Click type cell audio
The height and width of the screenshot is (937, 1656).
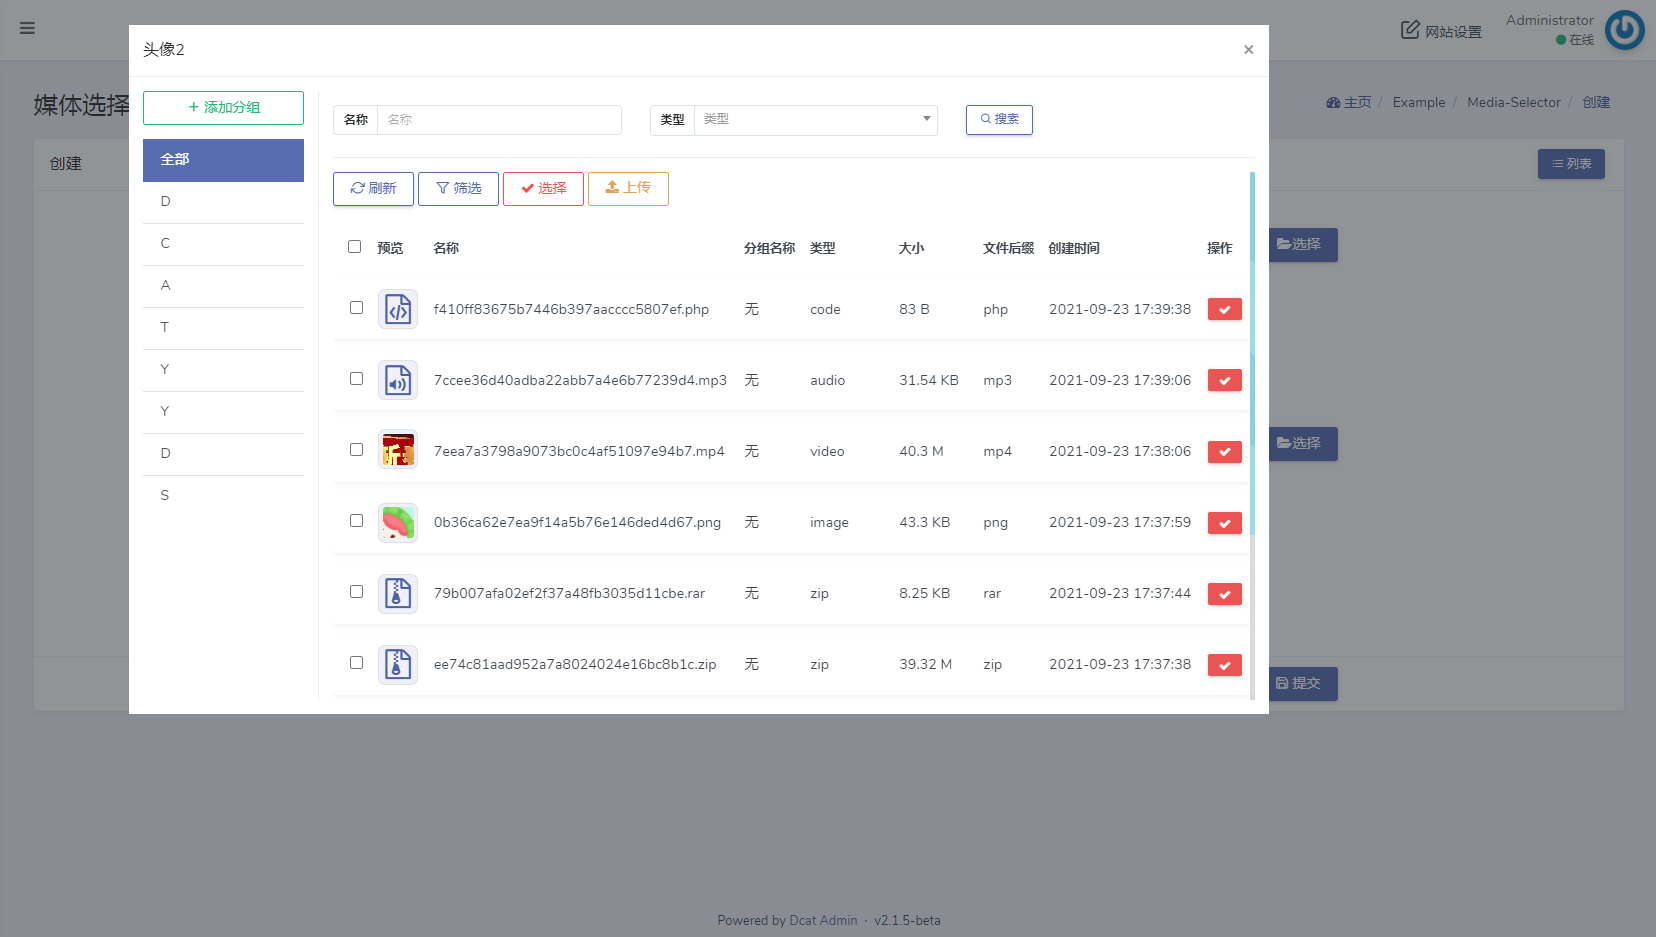[827, 381]
